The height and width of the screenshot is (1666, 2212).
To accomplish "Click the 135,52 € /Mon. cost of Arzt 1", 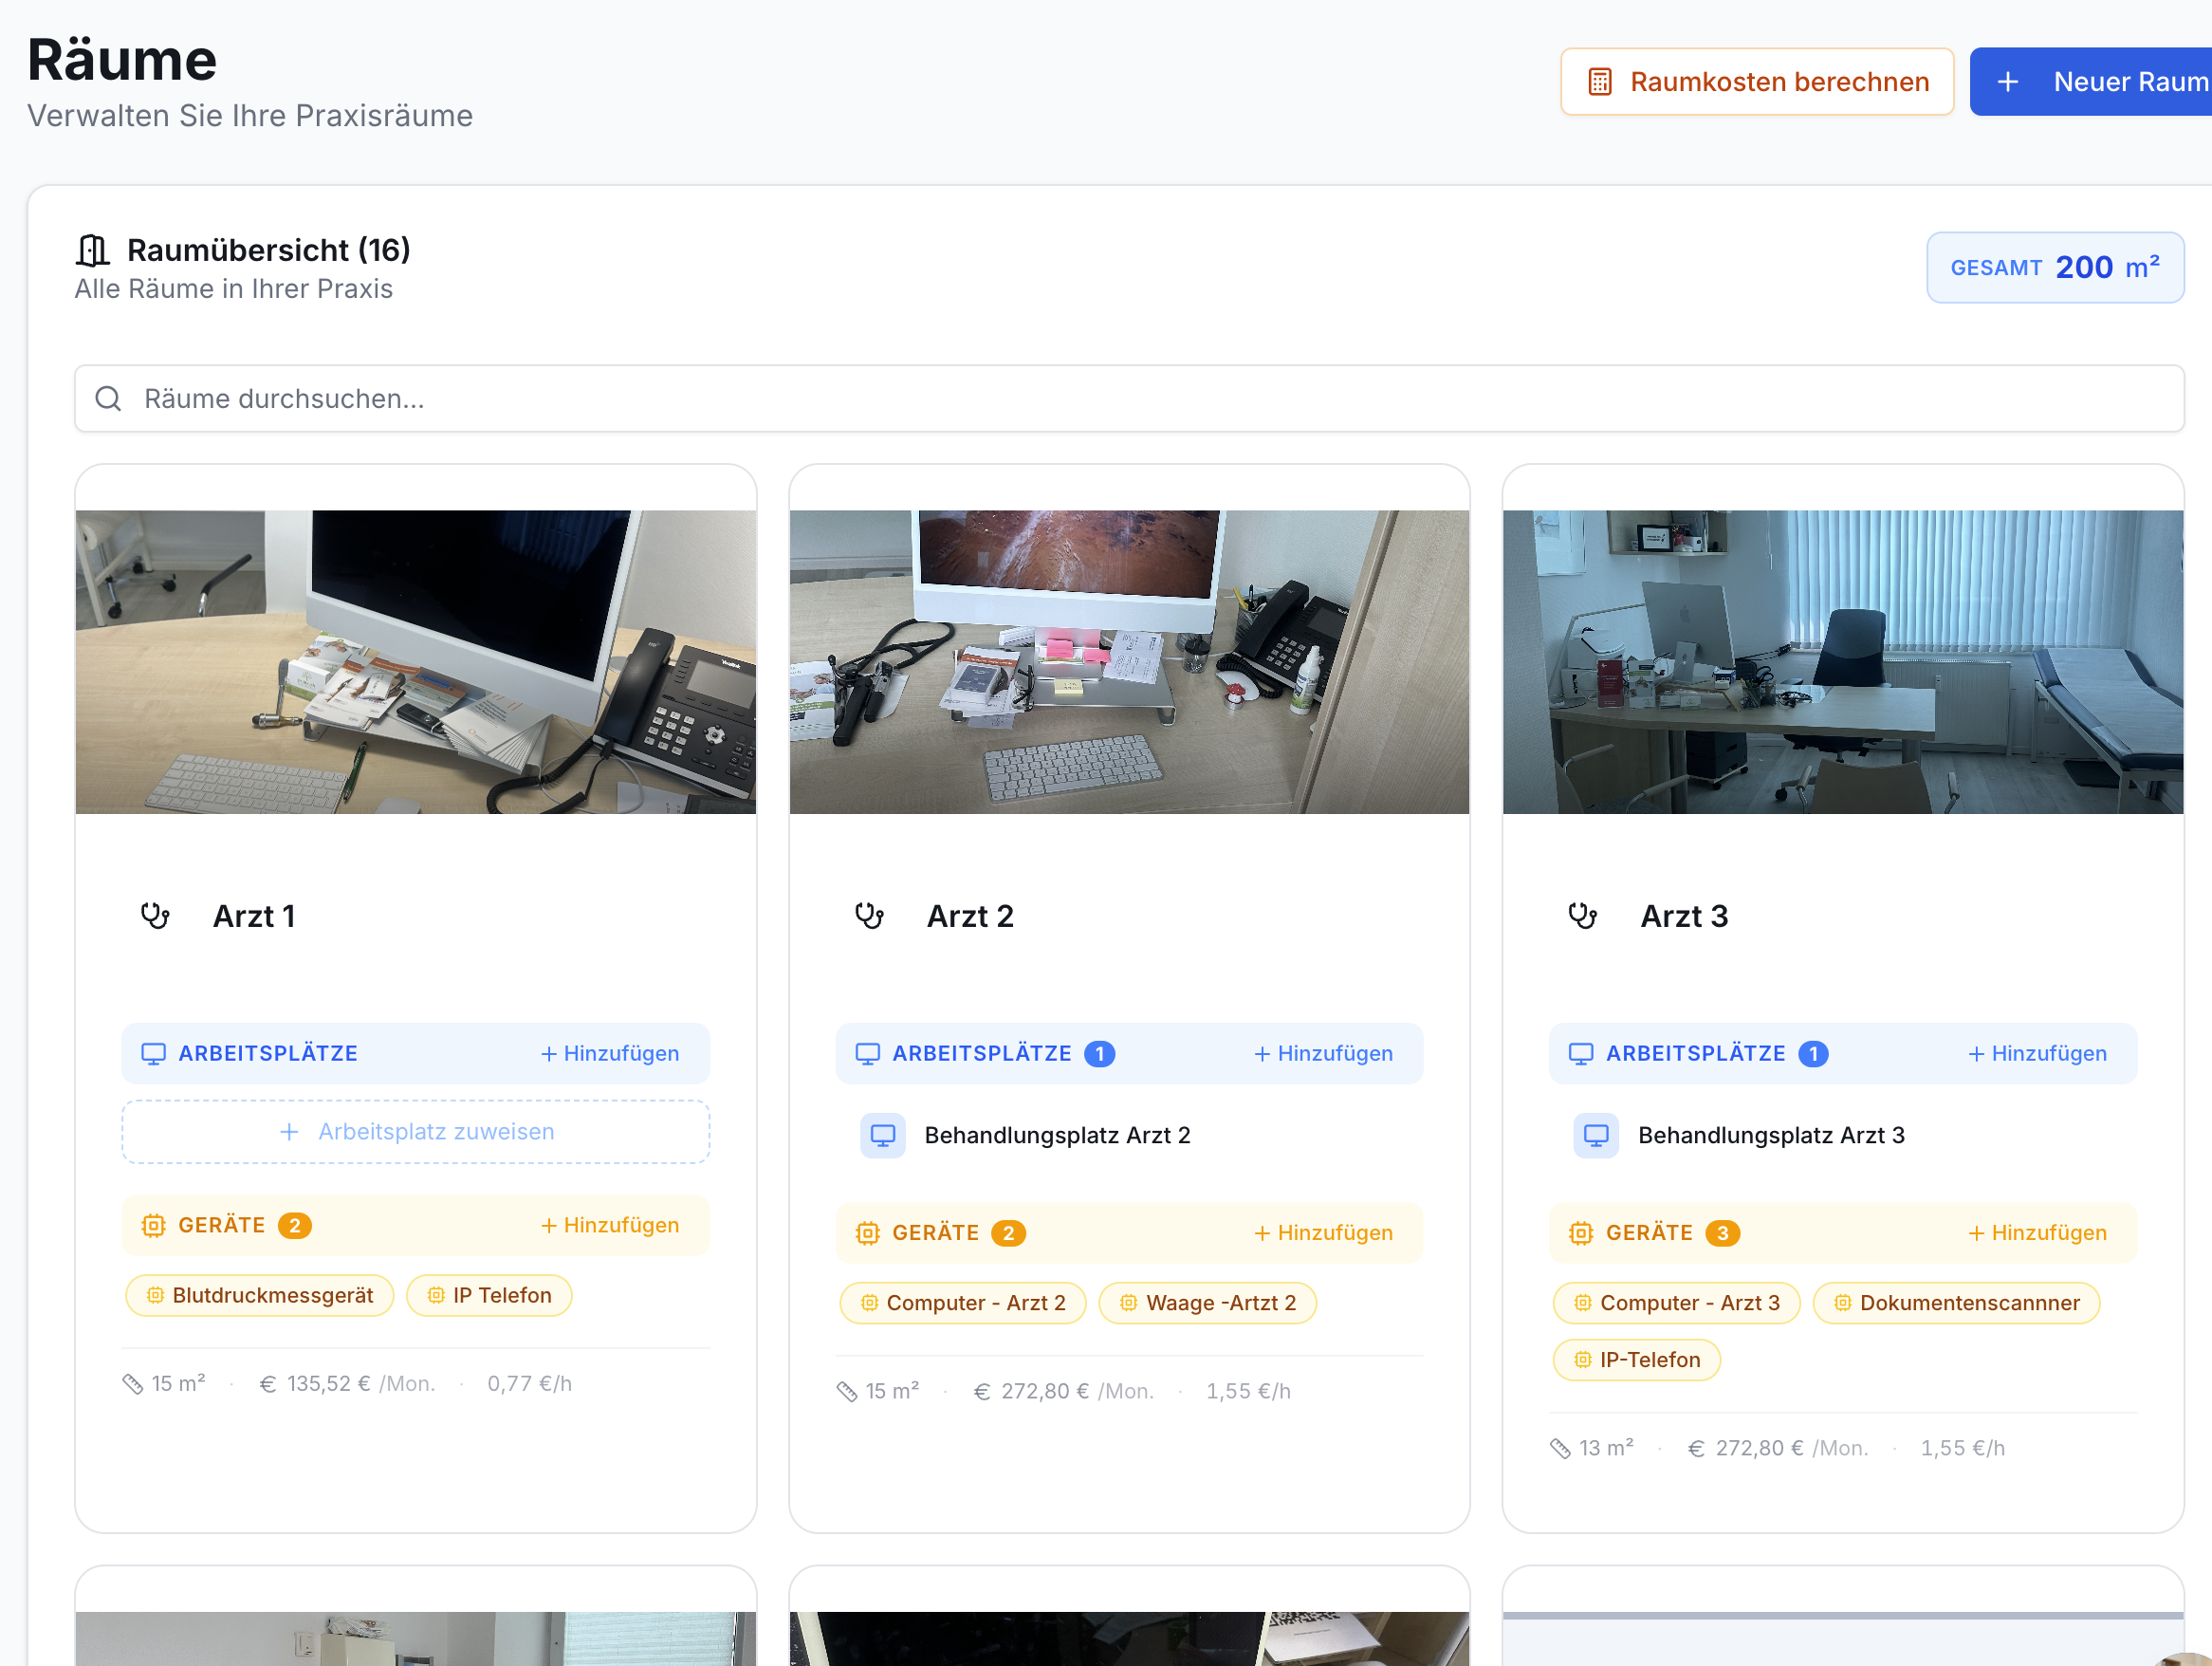I will pos(347,1384).
